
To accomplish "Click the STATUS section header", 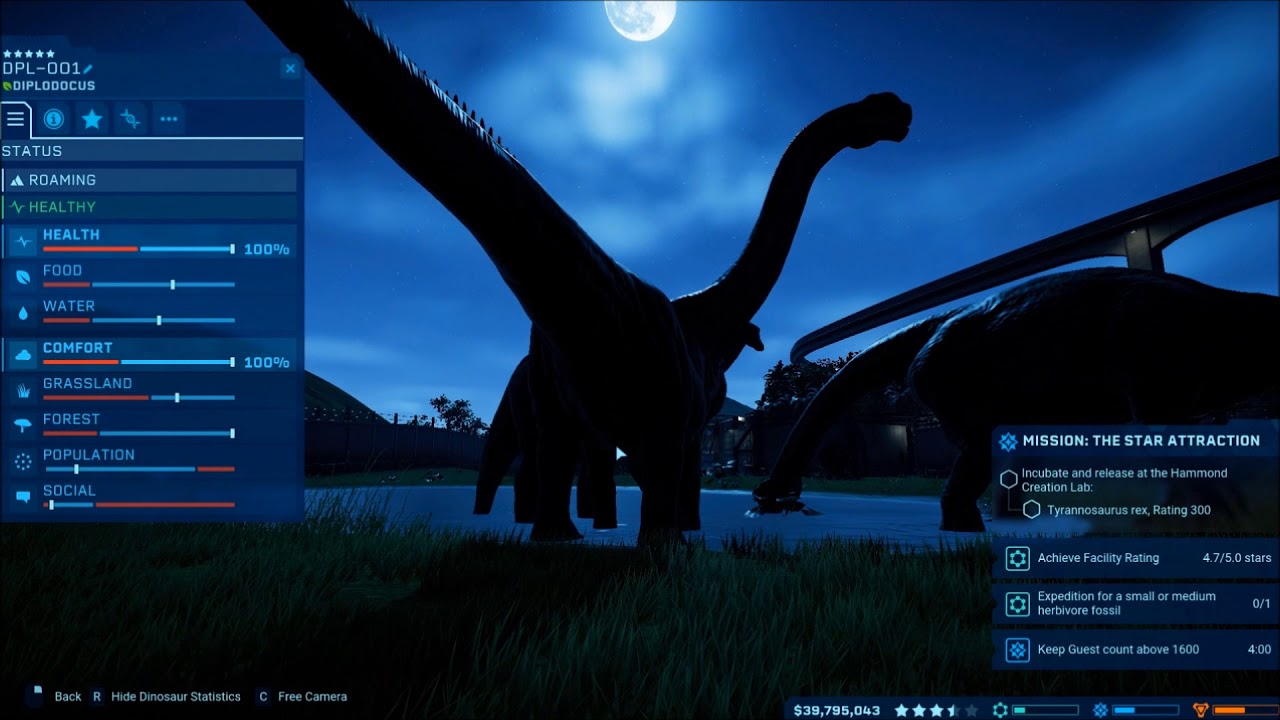I will [x=152, y=151].
